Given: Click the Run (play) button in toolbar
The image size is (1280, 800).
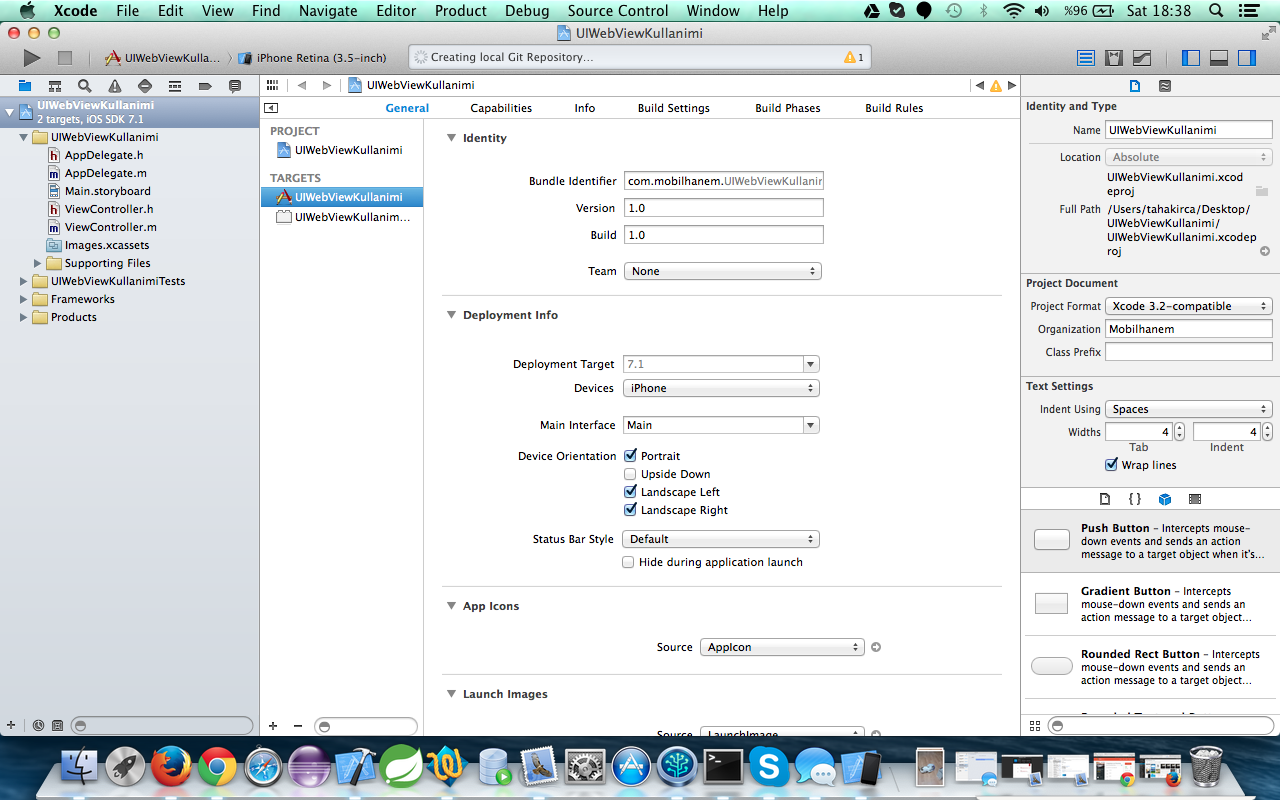Looking at the screenshot, I should point(31,58).
